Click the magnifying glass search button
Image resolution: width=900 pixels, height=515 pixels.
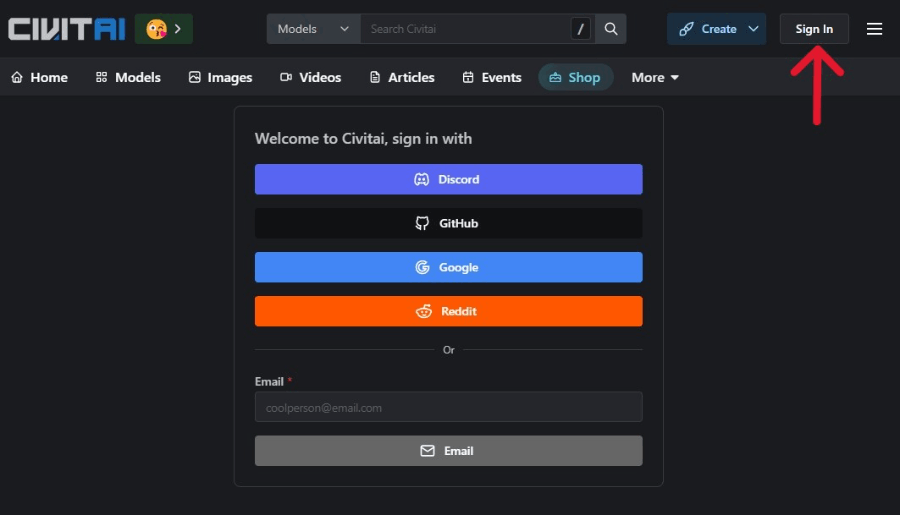(611, 29)
